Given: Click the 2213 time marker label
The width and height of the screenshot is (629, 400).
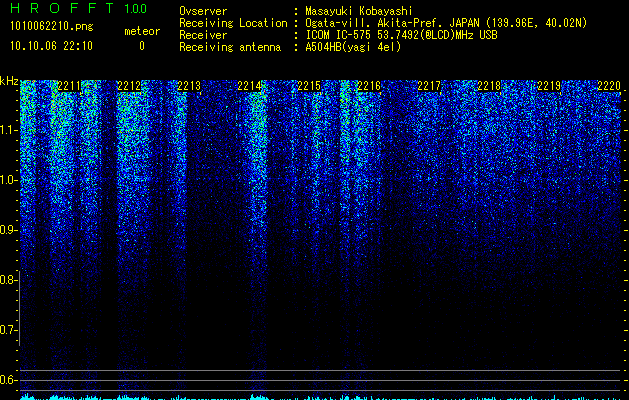Looking at the screenshot, I should tap(189, 86).
